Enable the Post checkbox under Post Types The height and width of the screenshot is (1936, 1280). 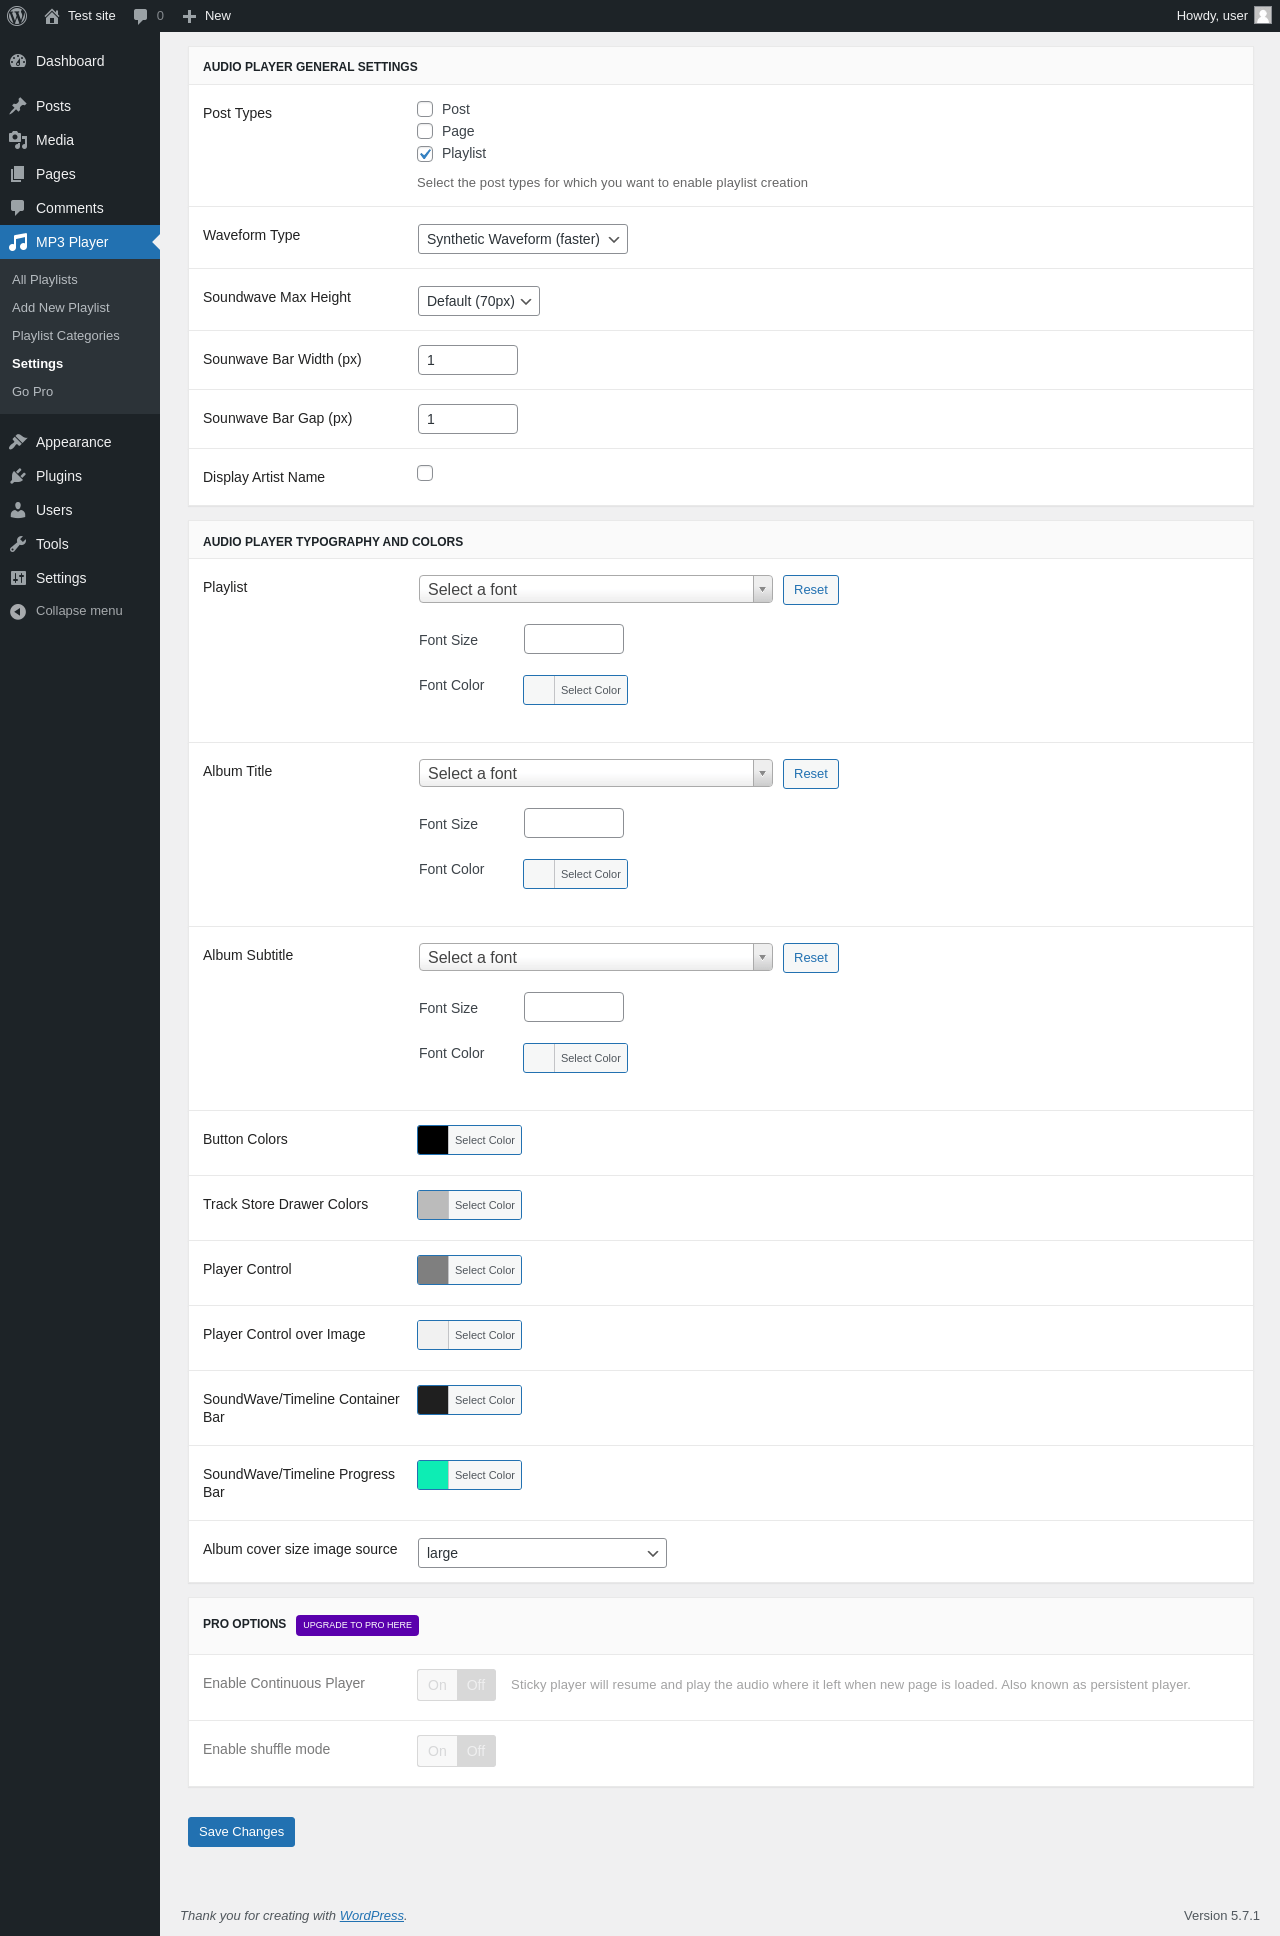coord(425,109)
